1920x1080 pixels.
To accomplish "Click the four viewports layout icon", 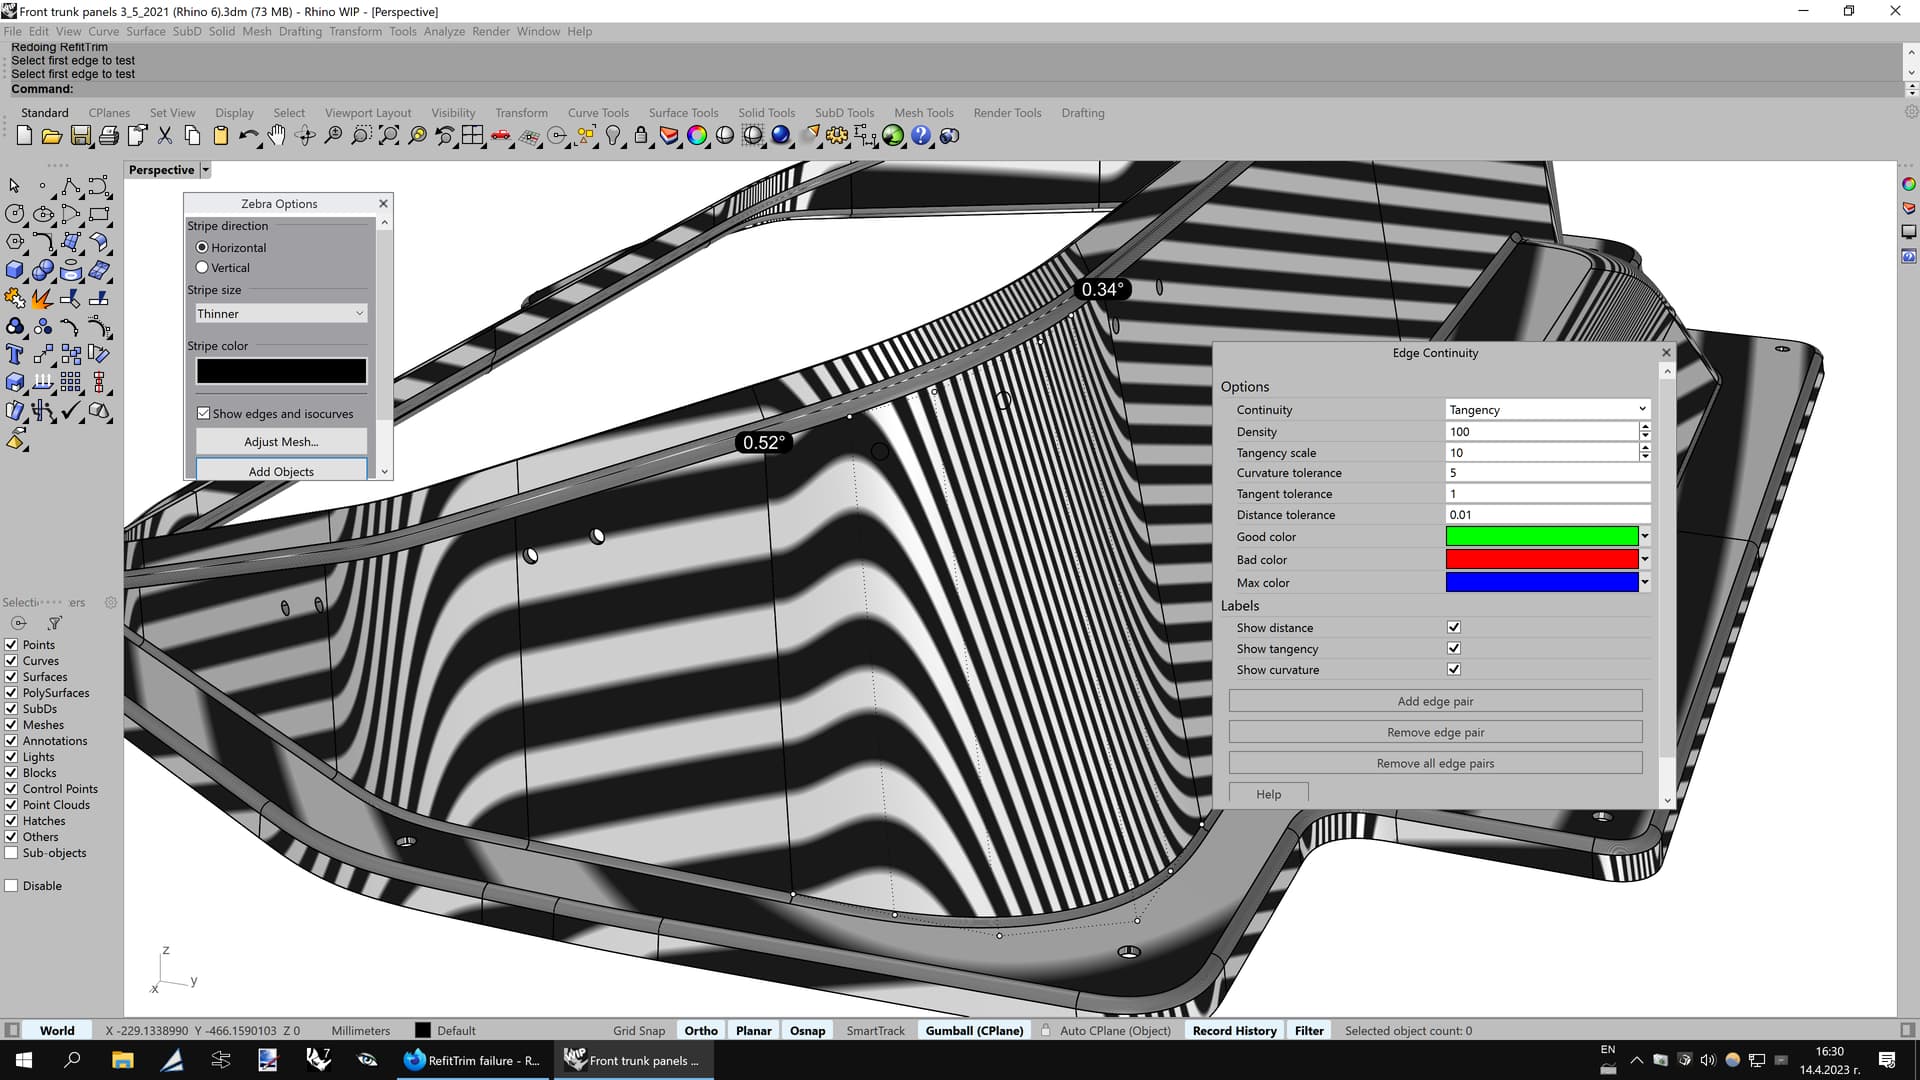I will (473, 135).
